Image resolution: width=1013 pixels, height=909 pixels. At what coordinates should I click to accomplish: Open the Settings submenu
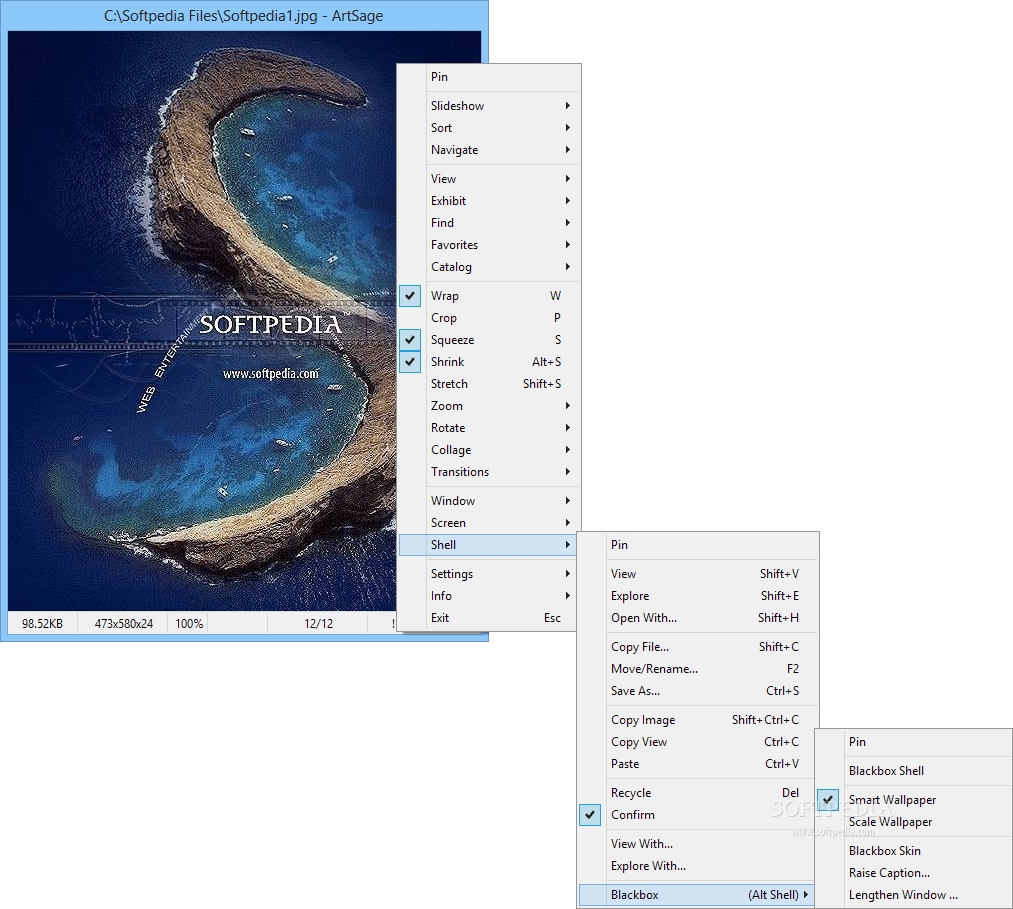(x=488, y=574)
